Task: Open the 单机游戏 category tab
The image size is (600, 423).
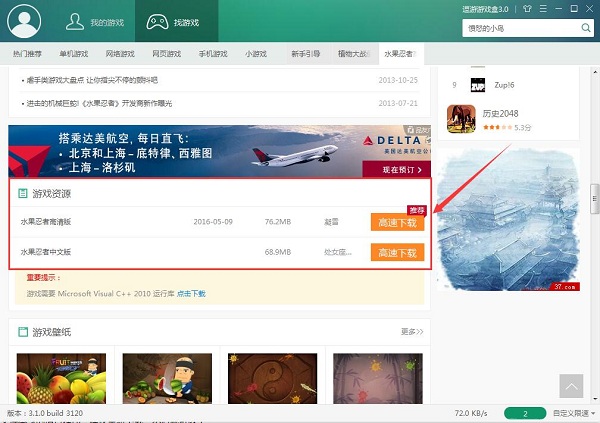Action: point(73,53)
